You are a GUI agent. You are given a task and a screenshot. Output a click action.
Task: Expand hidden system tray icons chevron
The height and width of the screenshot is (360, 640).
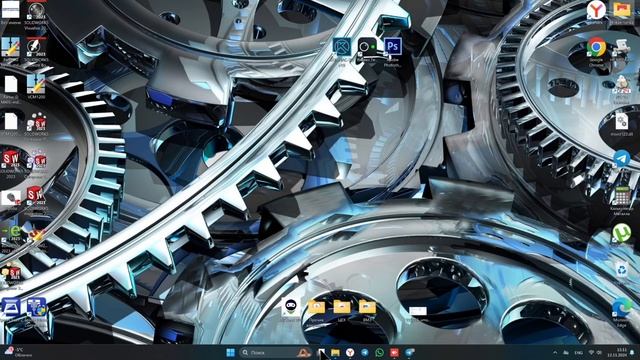555,352
